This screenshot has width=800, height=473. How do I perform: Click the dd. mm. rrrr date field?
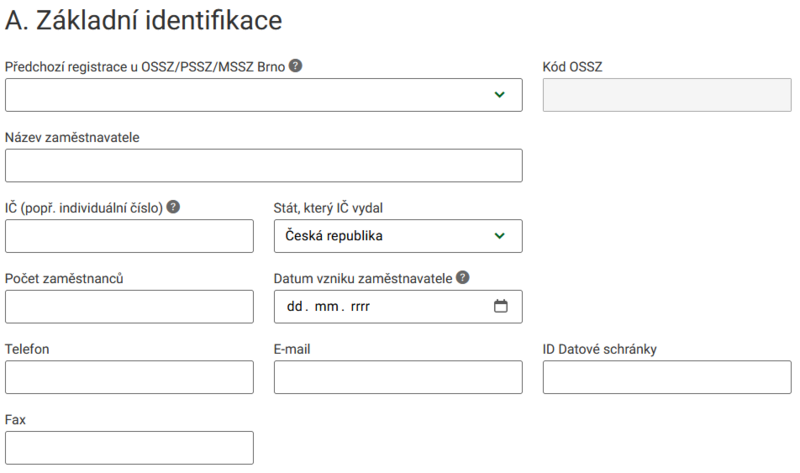pos(398,307)
